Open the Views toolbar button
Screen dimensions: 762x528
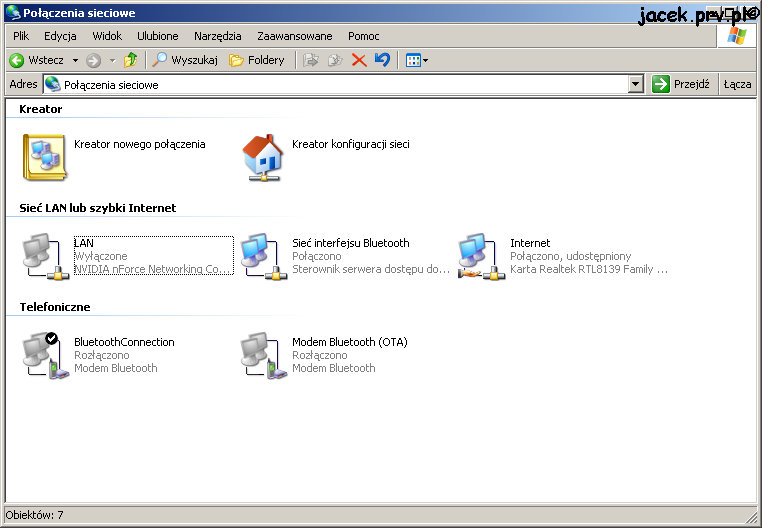click(417, 60)
